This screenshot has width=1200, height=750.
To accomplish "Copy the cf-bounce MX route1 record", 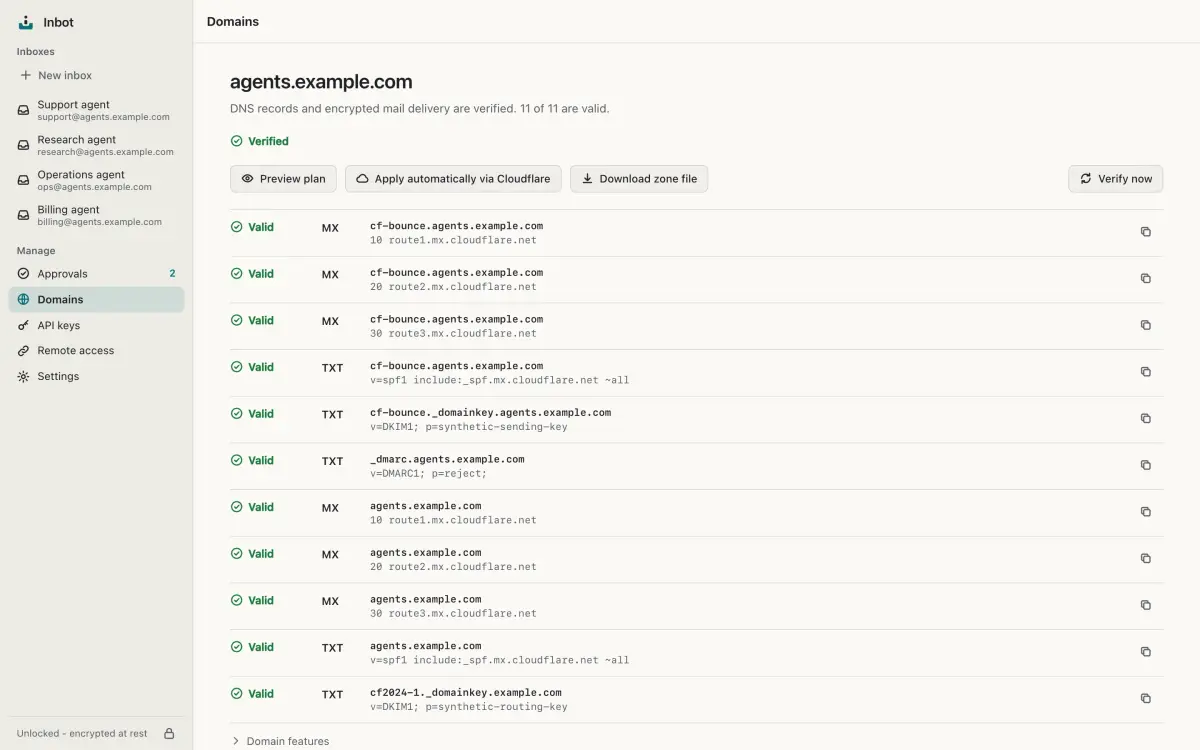I will (x=1146, y=232).
